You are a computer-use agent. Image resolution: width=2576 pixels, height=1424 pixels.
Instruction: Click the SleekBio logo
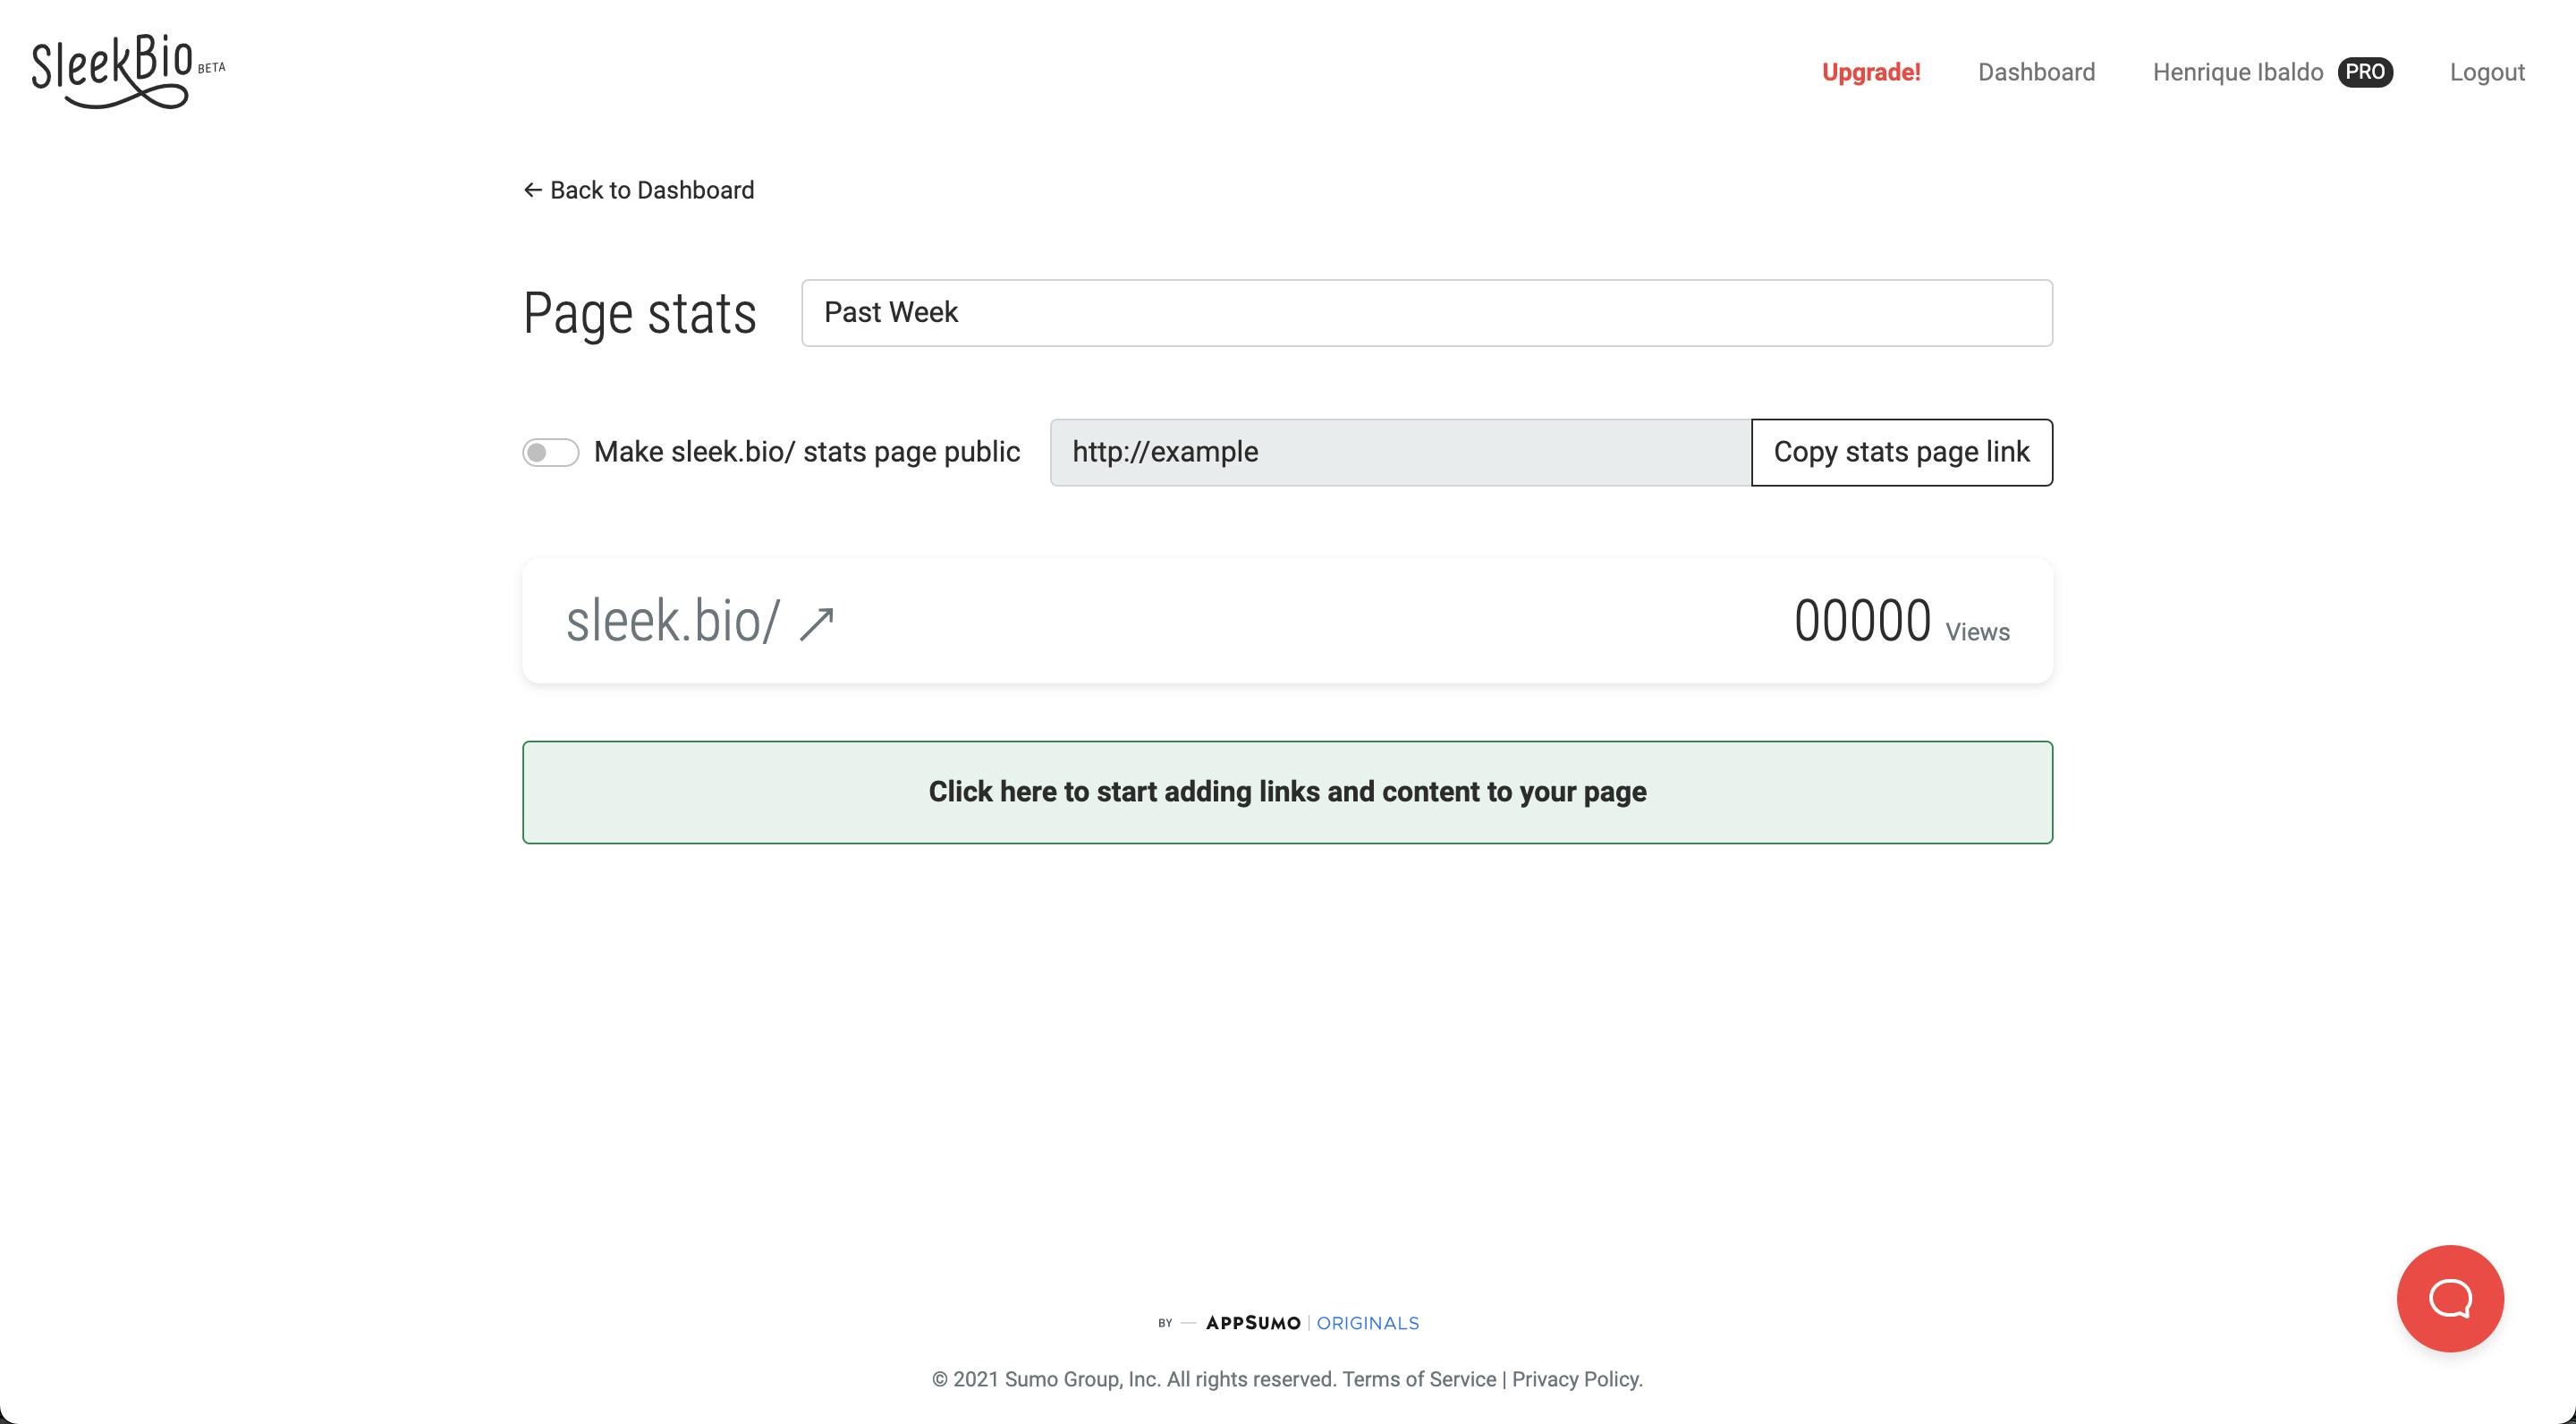[128, 71]
